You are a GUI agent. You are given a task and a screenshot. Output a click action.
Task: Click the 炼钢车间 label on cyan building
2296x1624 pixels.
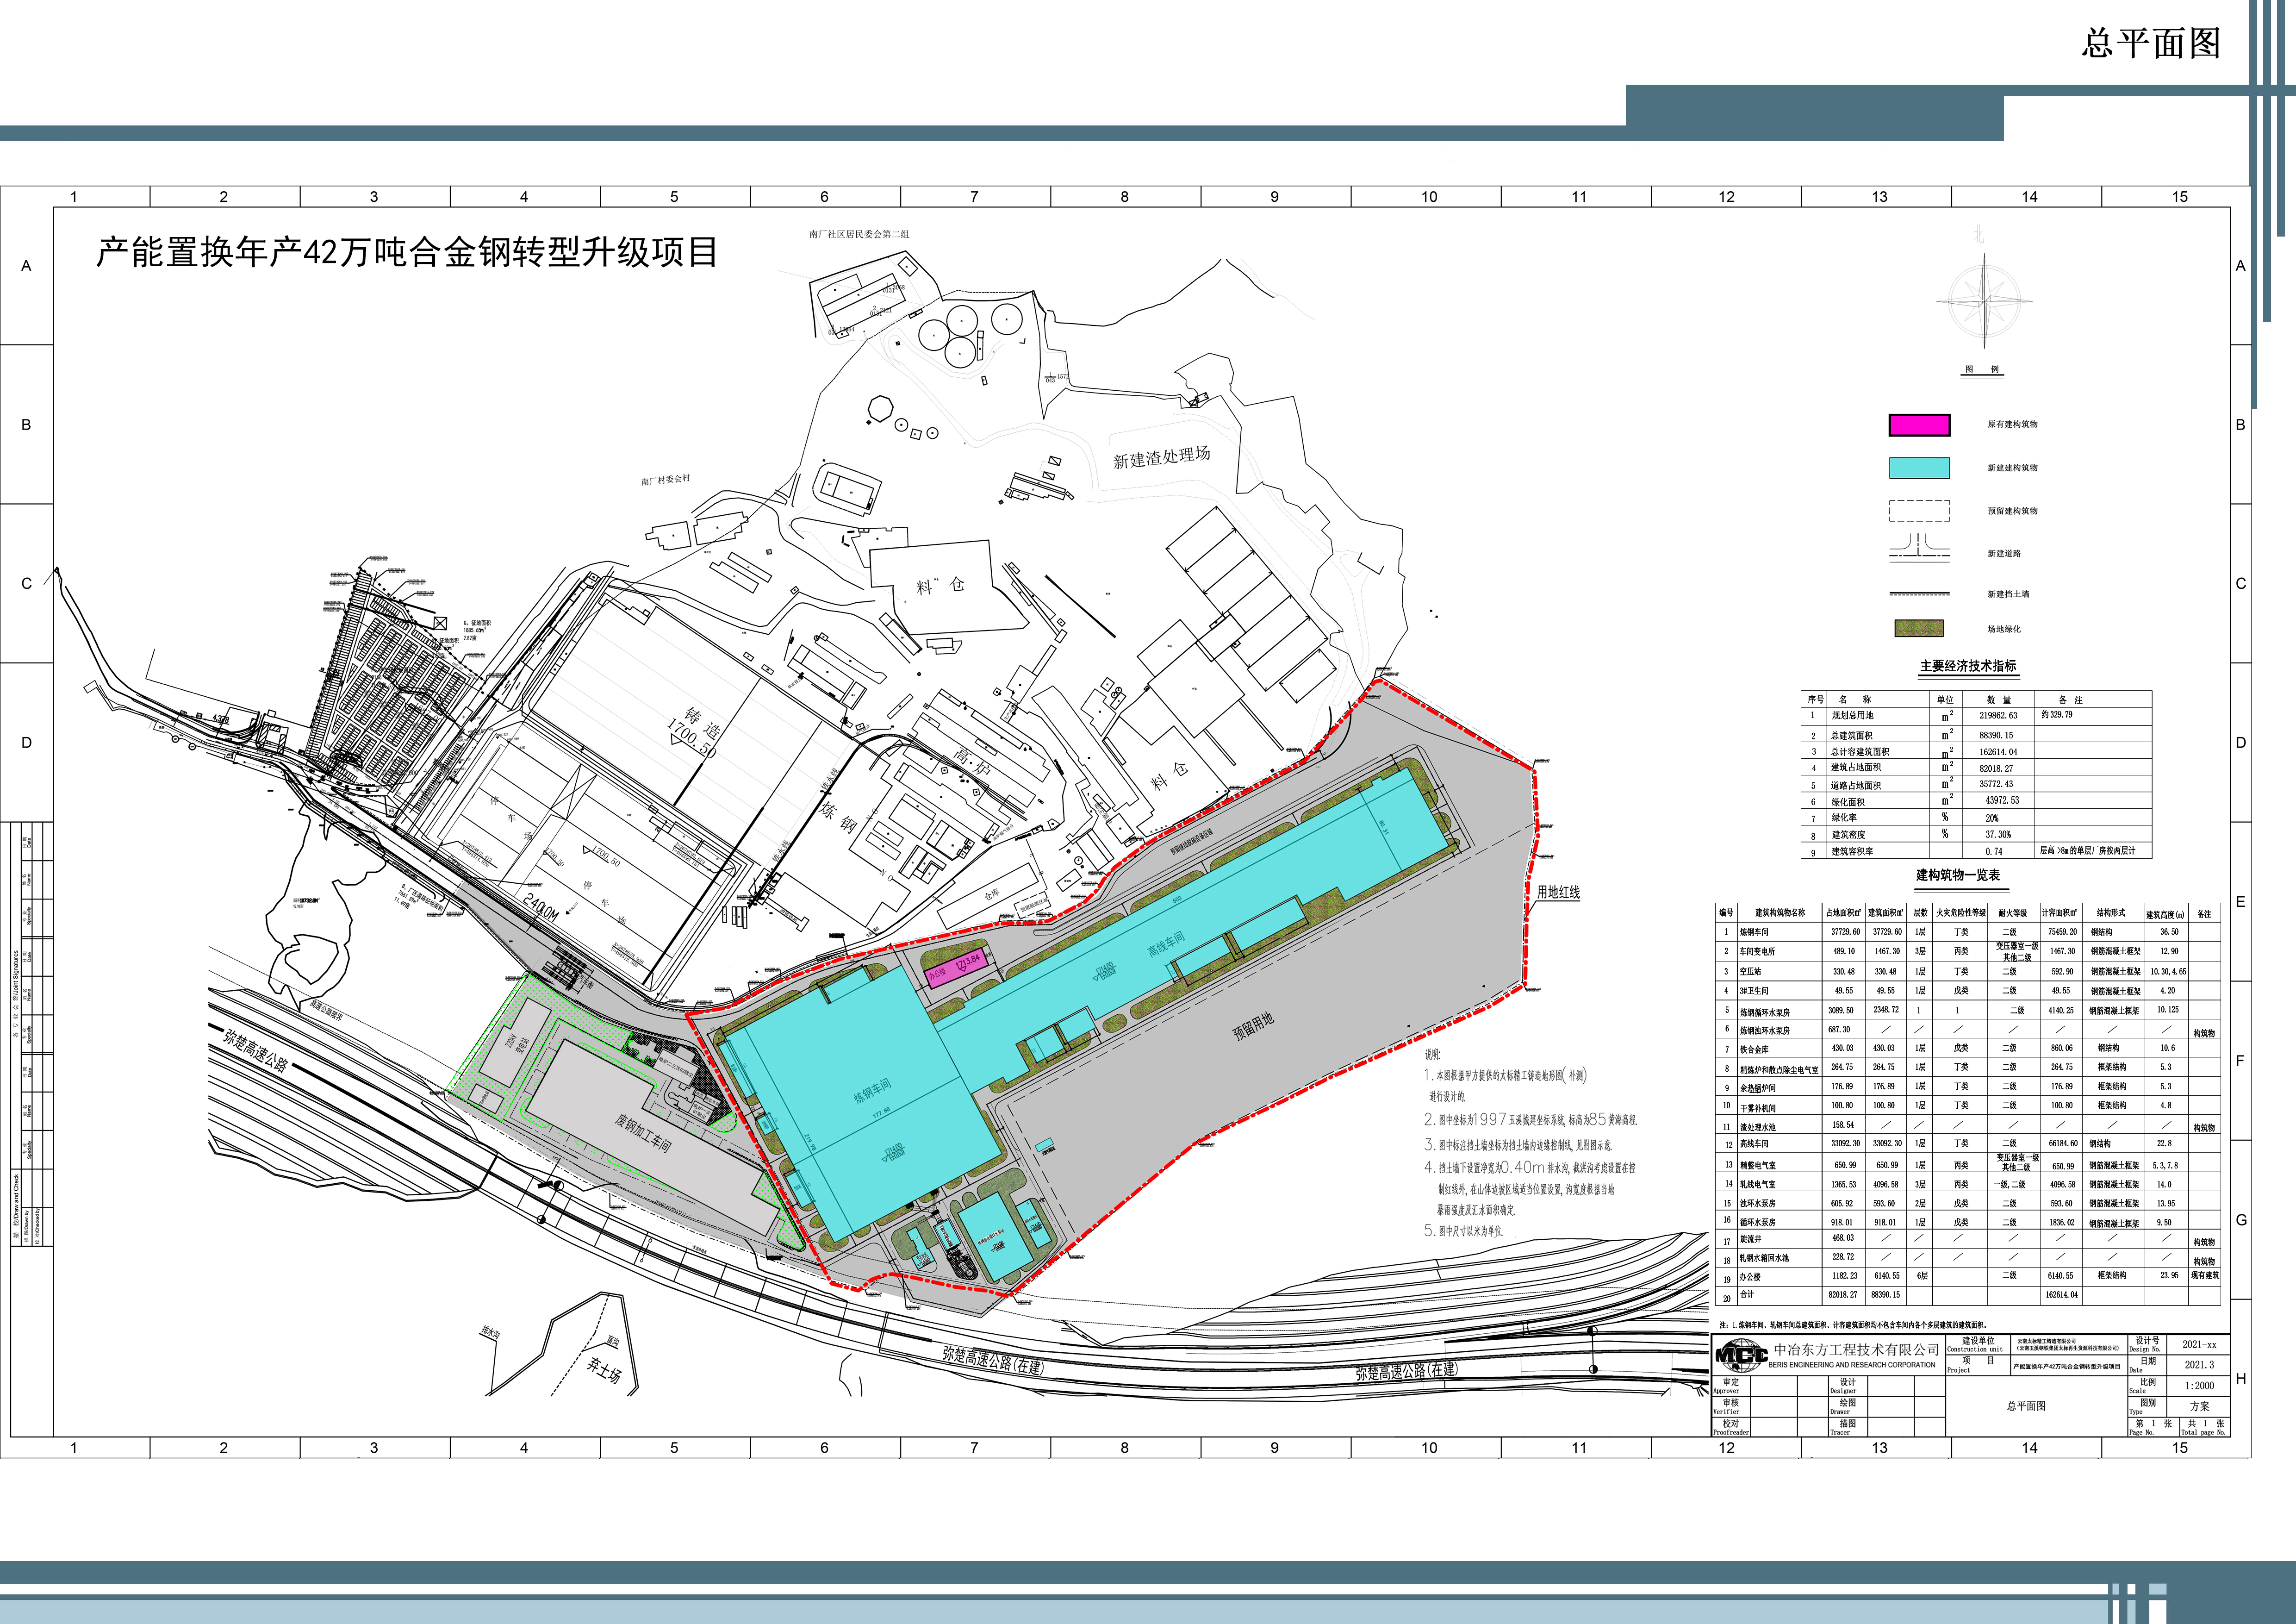(872, 1091)
